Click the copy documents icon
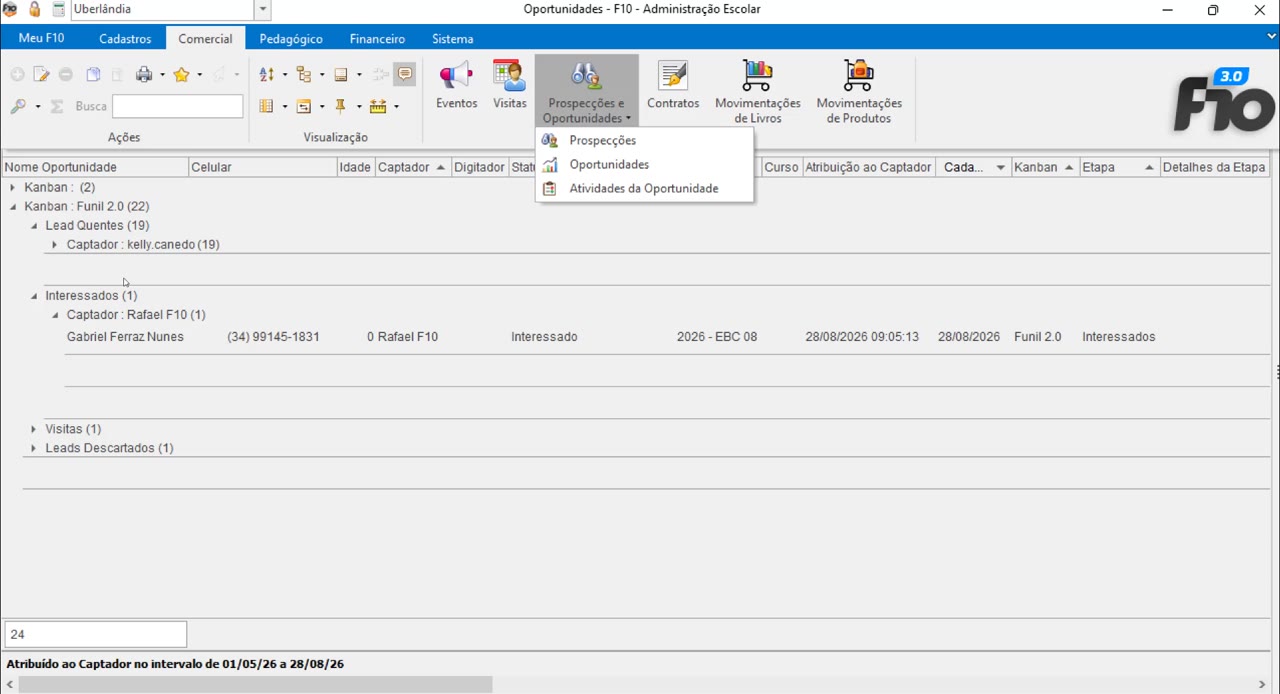This screenshot has height=694, width=1280. tap(93, 75)
